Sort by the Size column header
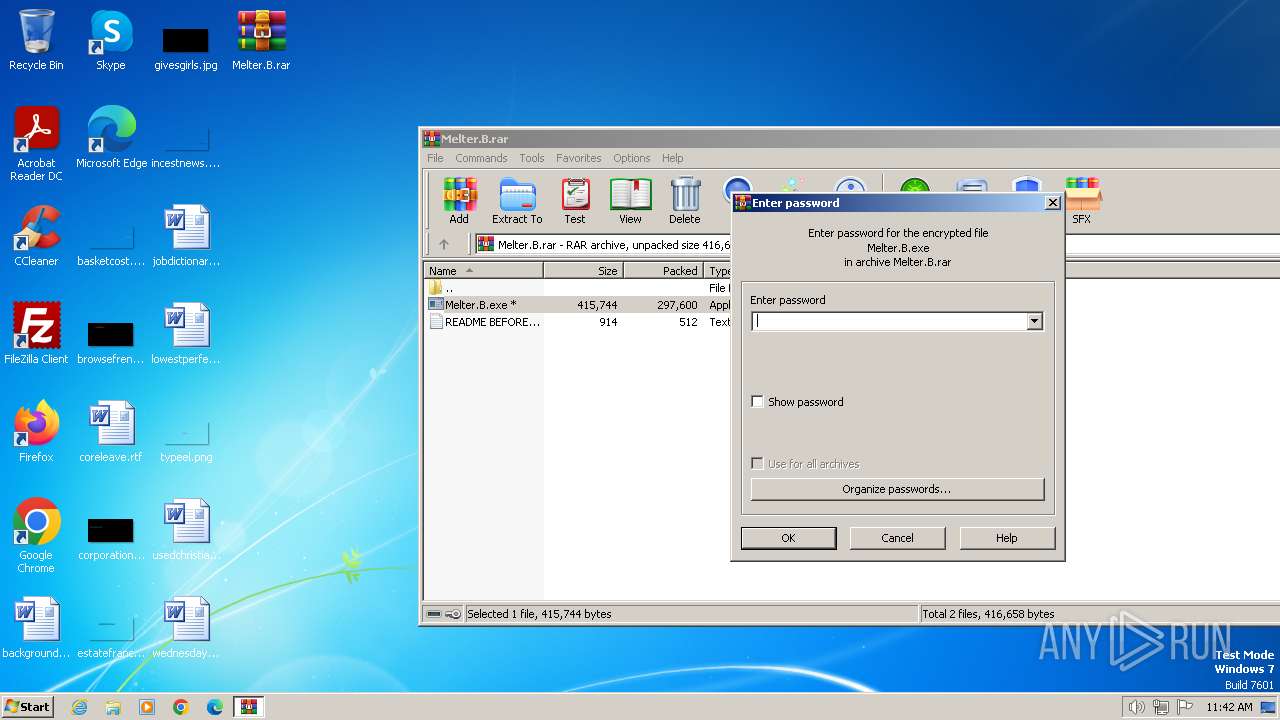1280x720 pixels. [584, 271]
